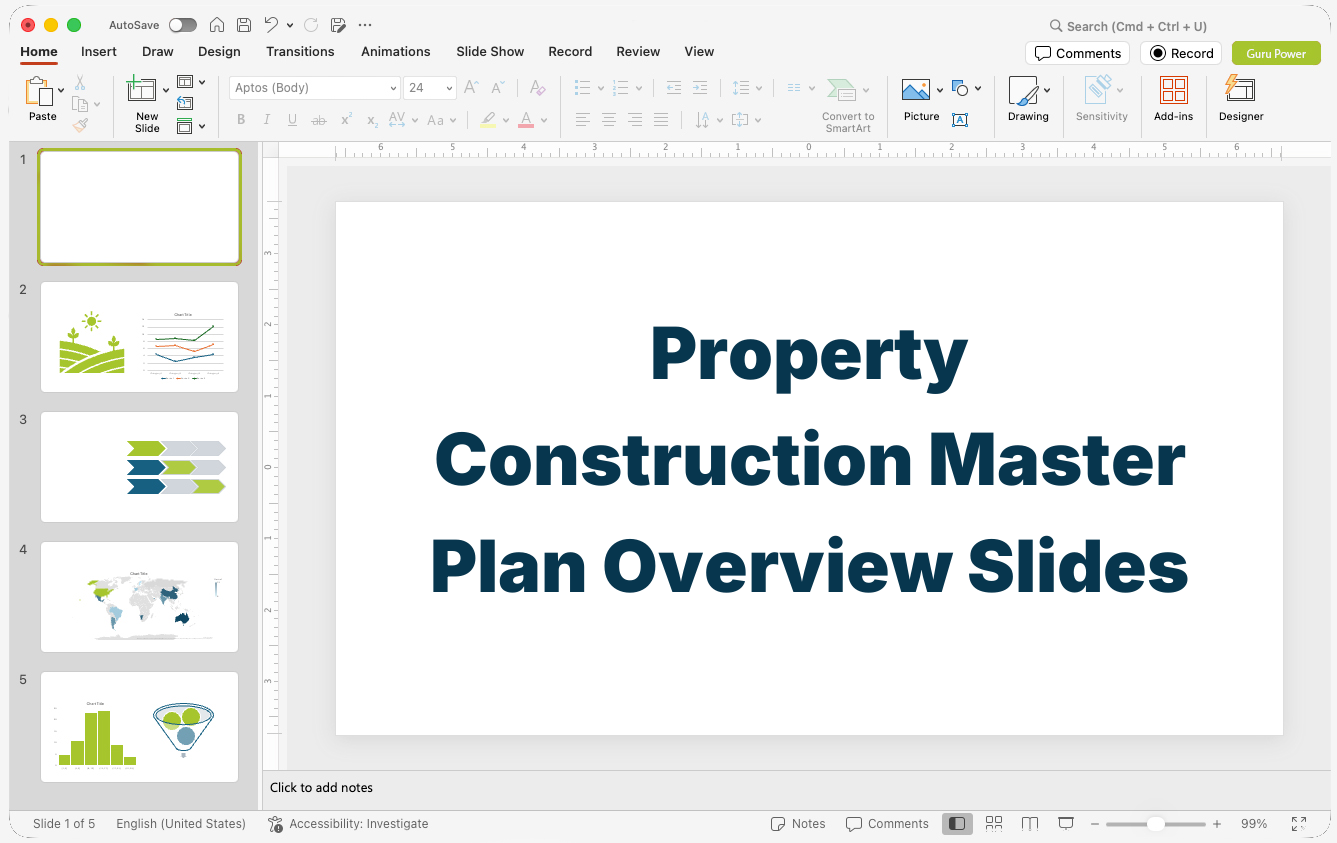
Task: Expand the Drawing options arrow
Action: 1047,90
